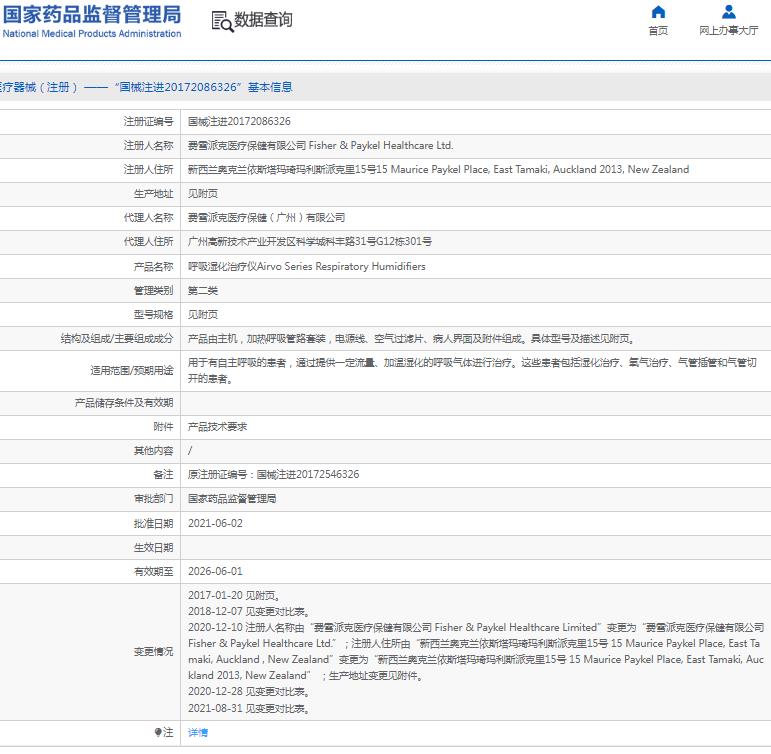Click the 型号规格 row label
771x754 pixels.
[153, 315]
